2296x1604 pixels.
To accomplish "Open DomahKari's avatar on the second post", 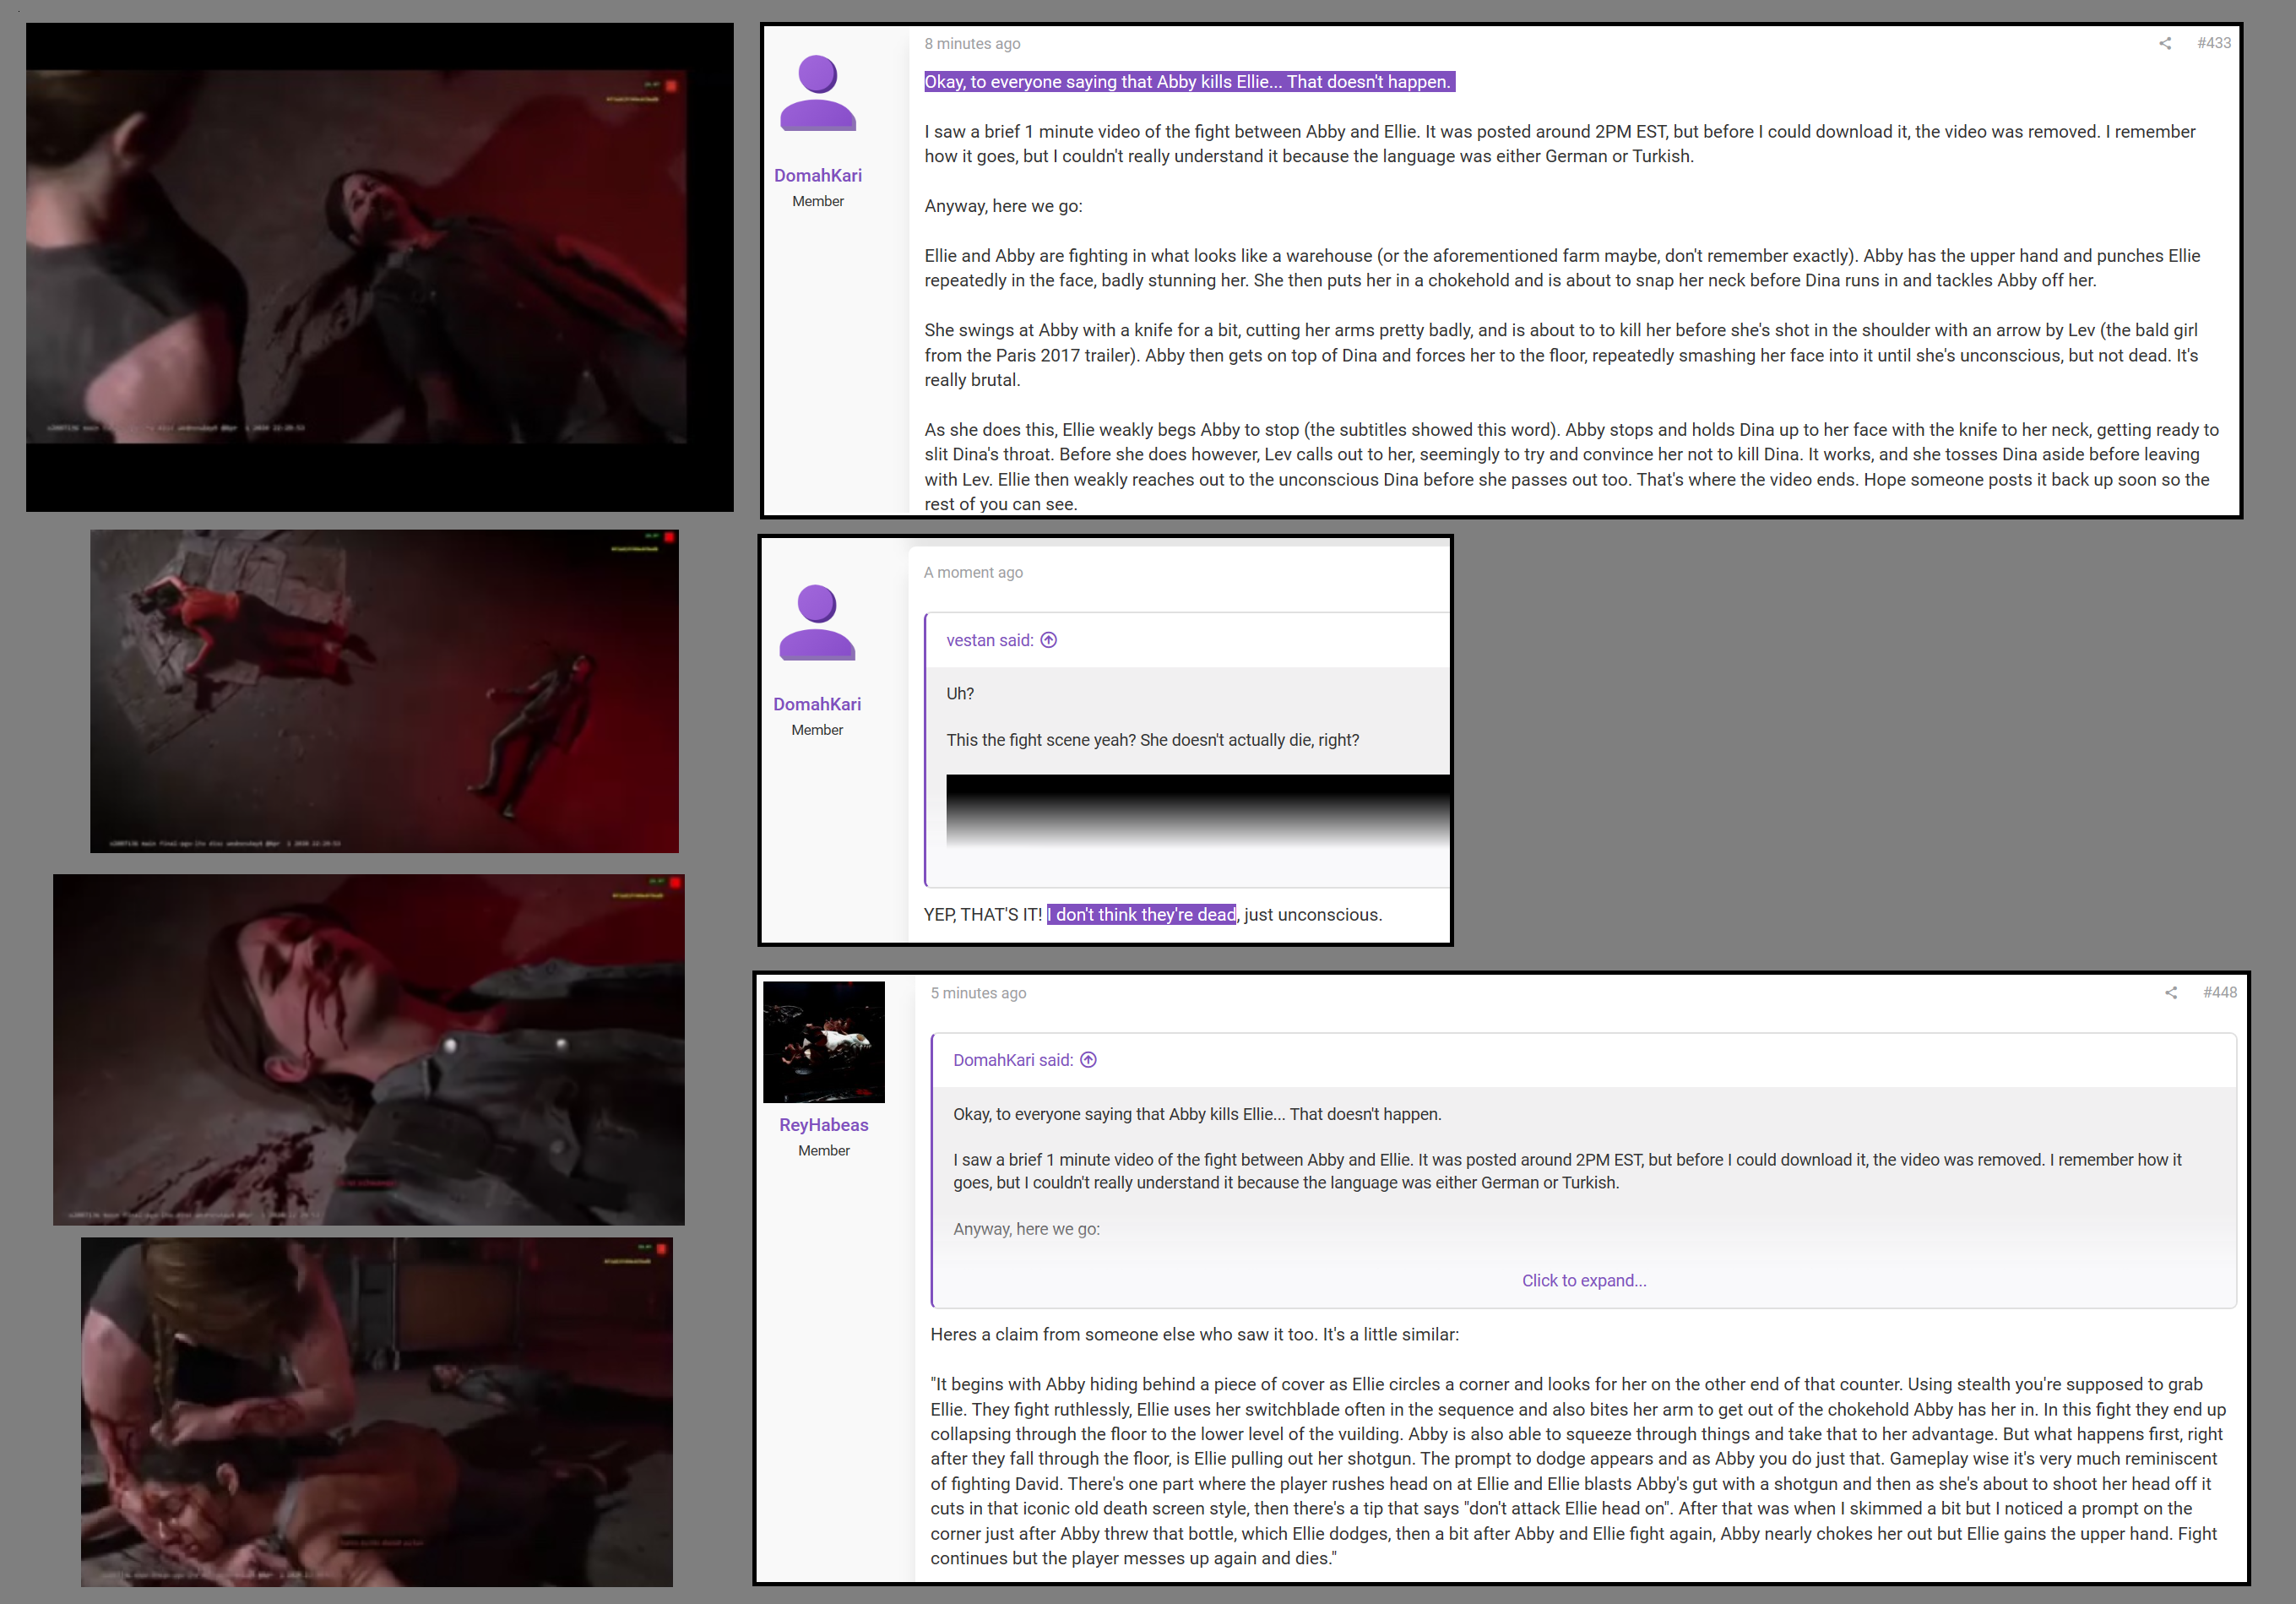I will 817,622.
